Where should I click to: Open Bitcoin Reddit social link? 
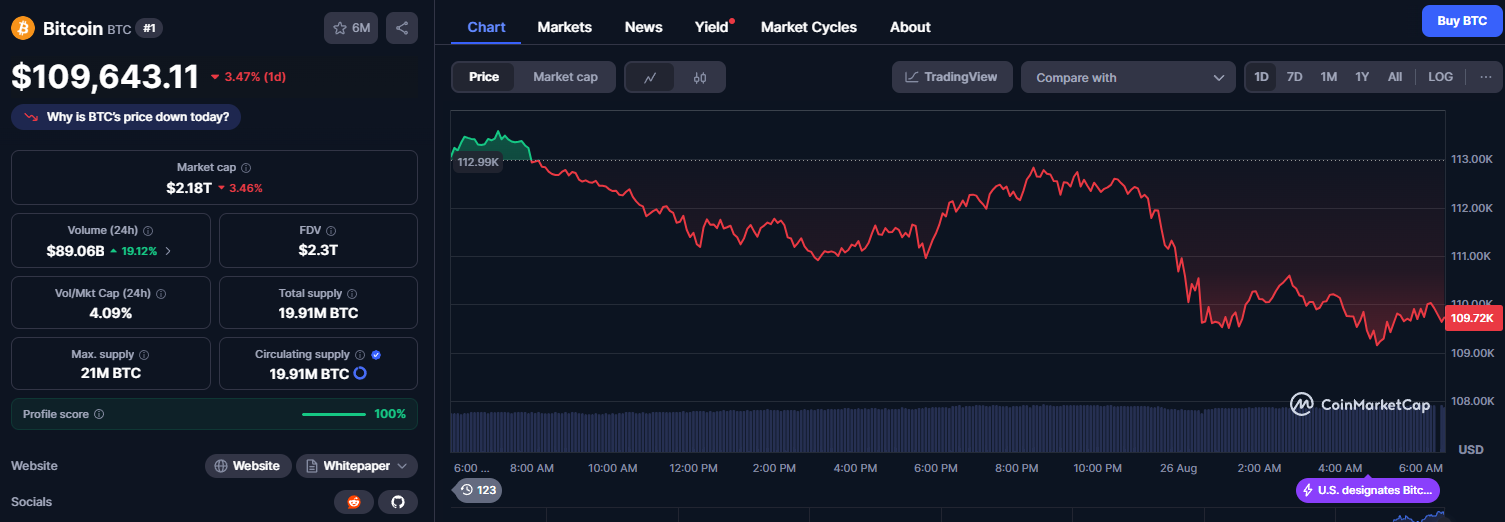[353, 502]
